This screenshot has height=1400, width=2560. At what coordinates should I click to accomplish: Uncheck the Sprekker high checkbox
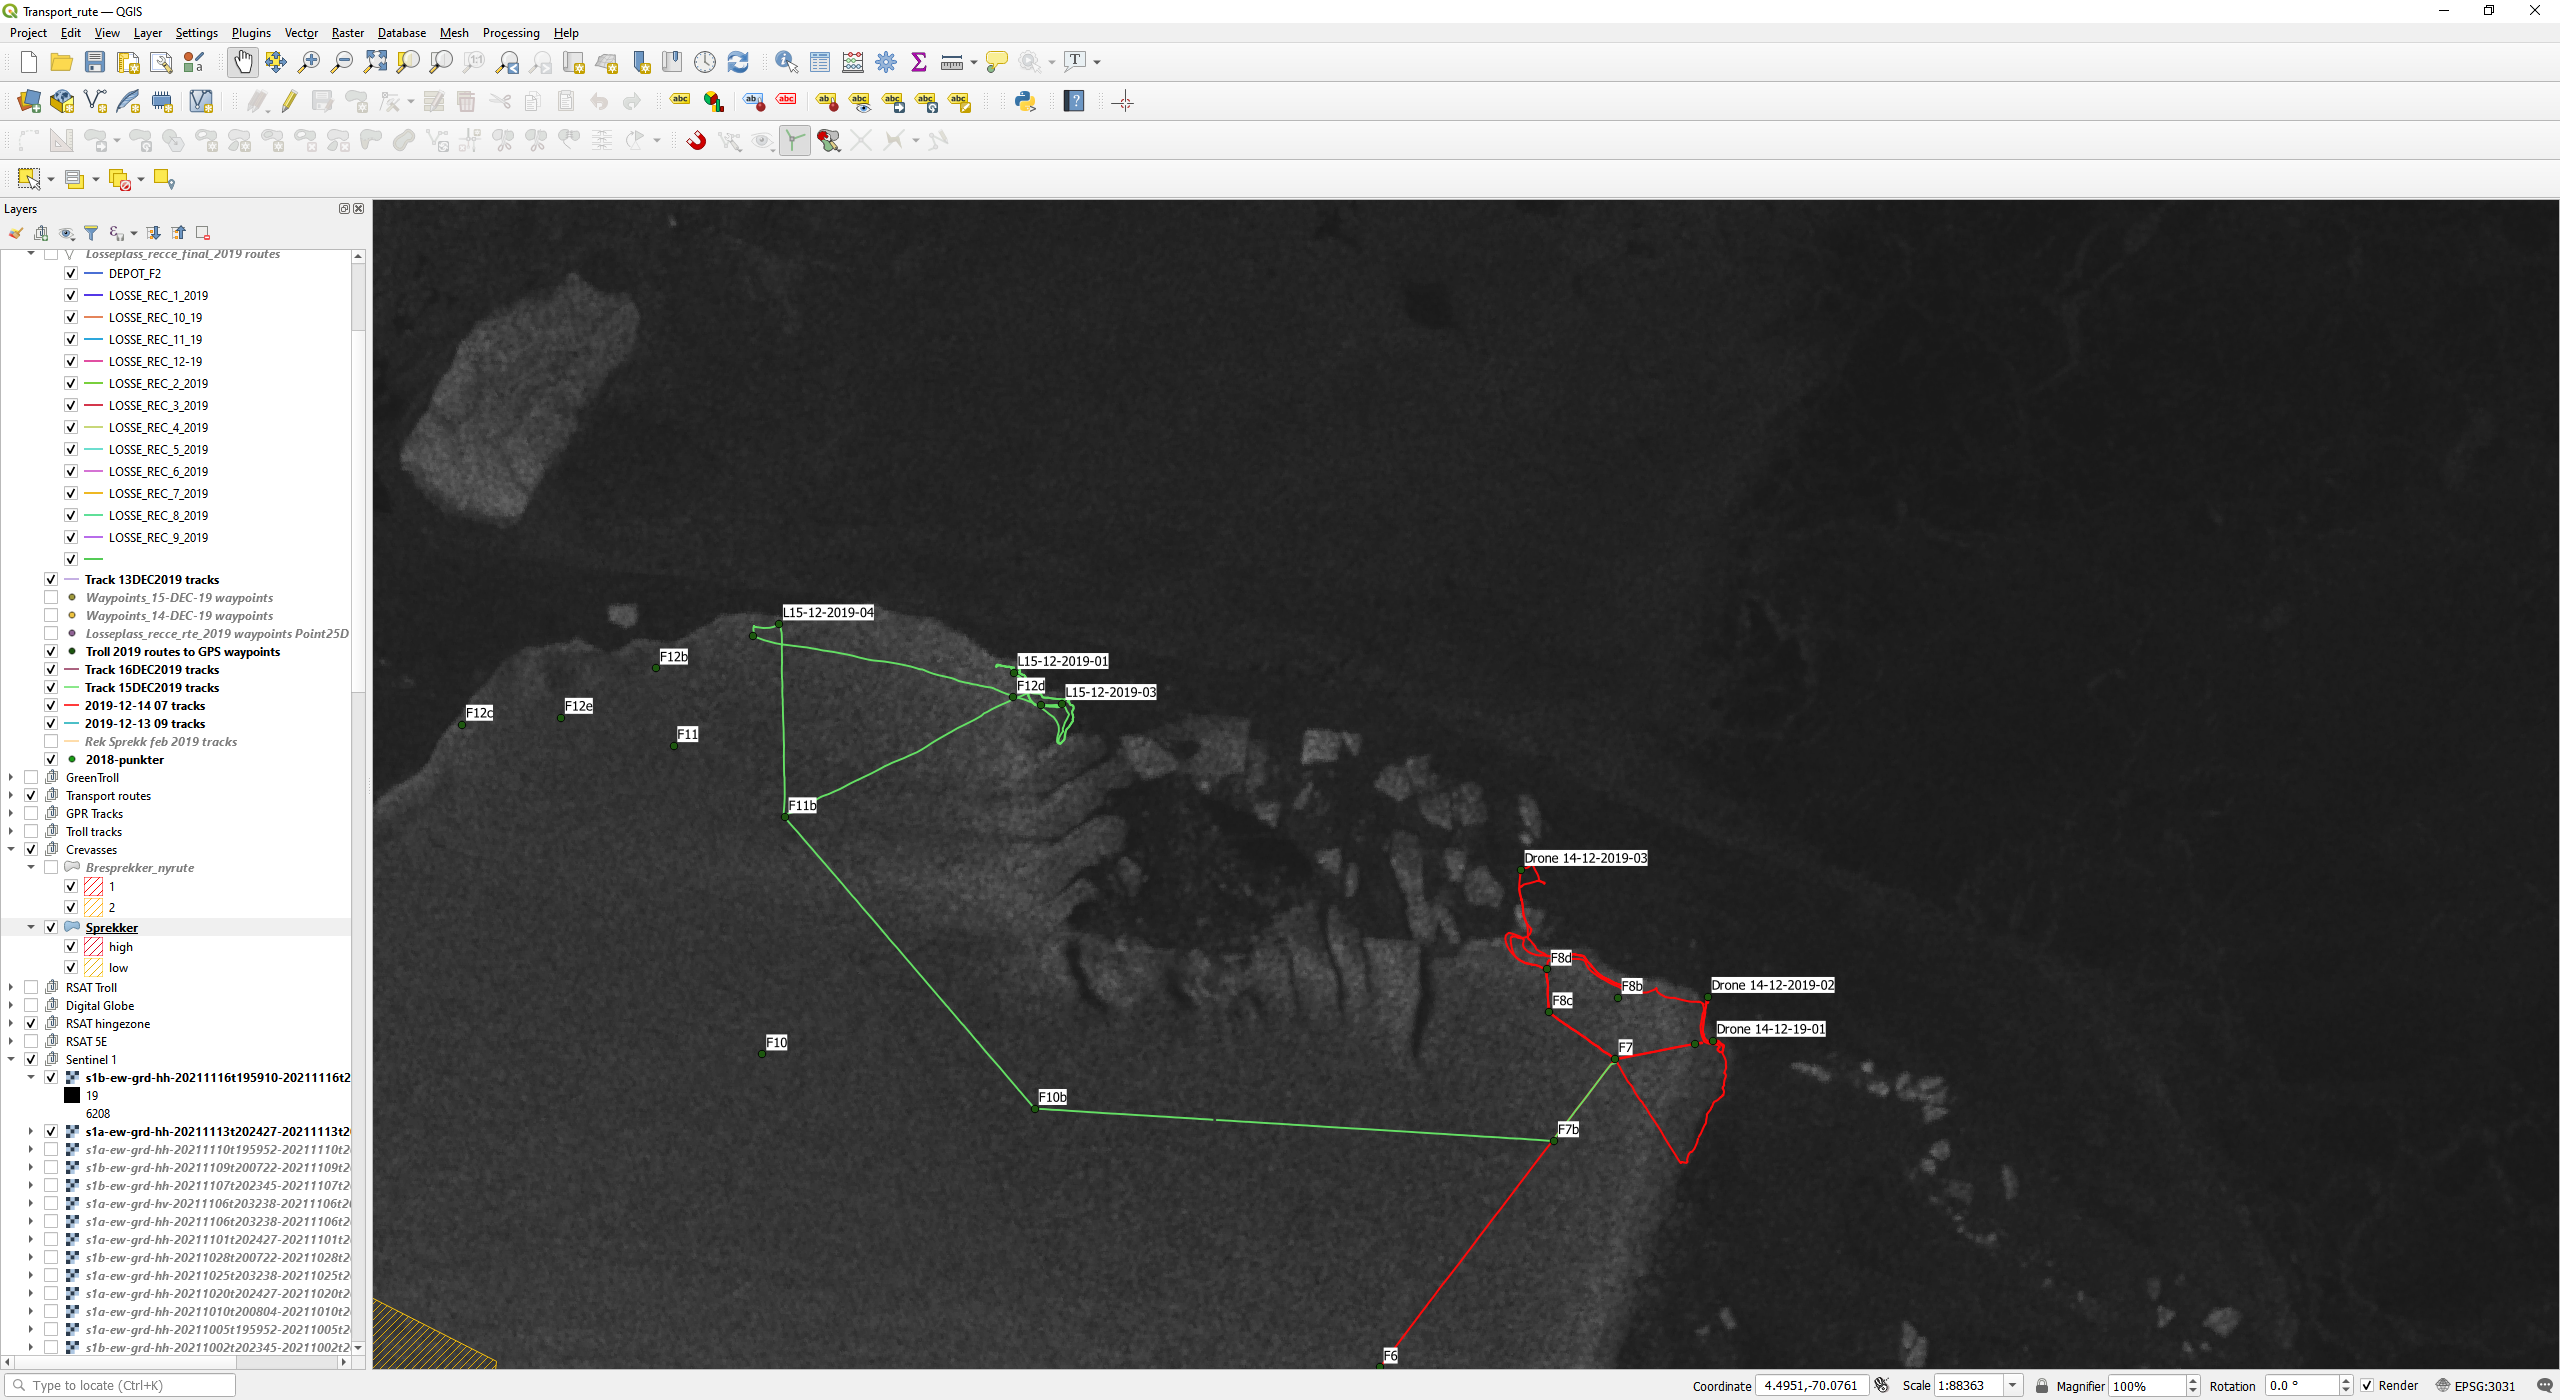click(71, 946)
